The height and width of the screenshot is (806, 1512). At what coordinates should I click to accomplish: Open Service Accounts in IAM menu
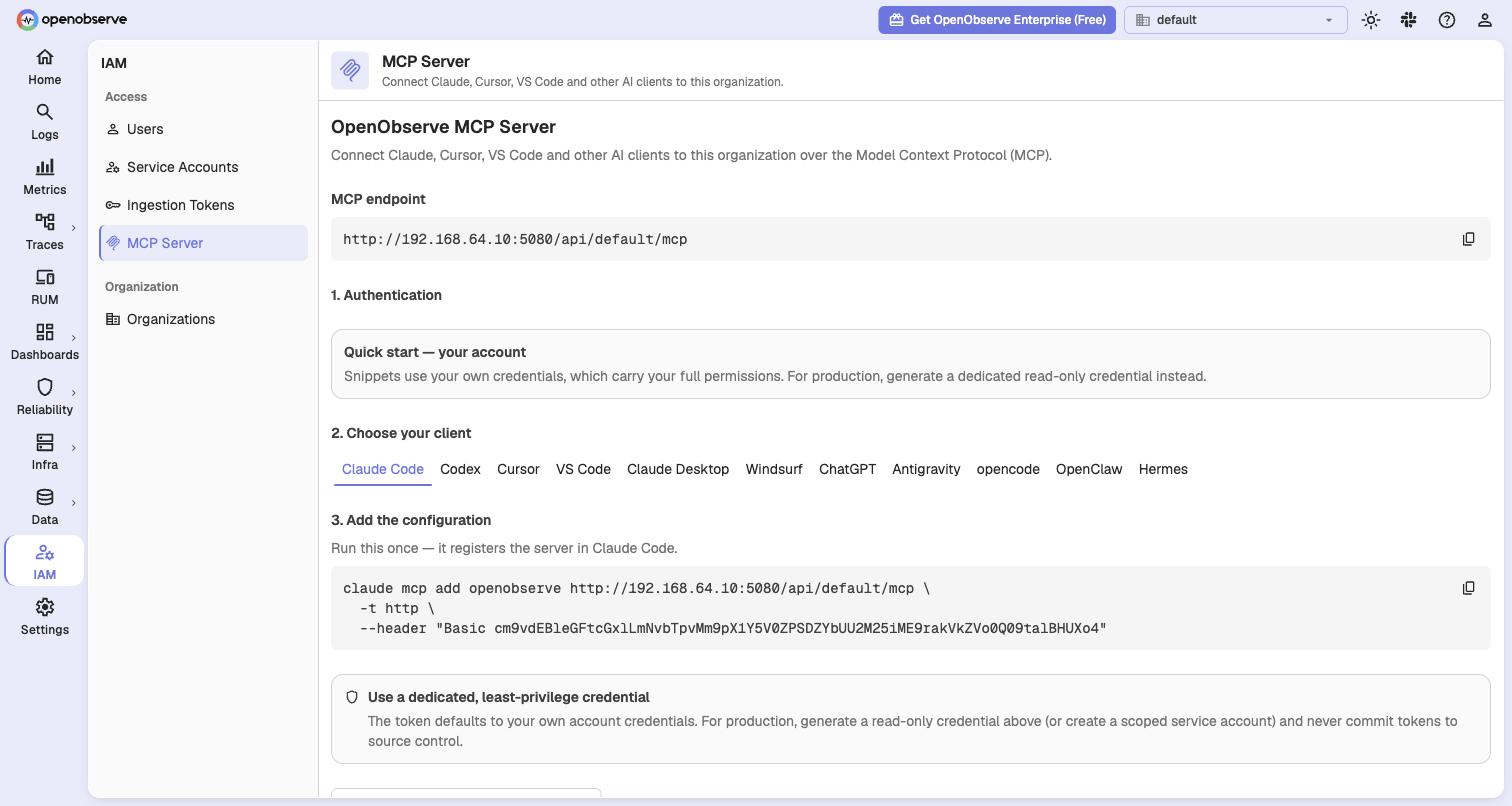coord(204,167)
